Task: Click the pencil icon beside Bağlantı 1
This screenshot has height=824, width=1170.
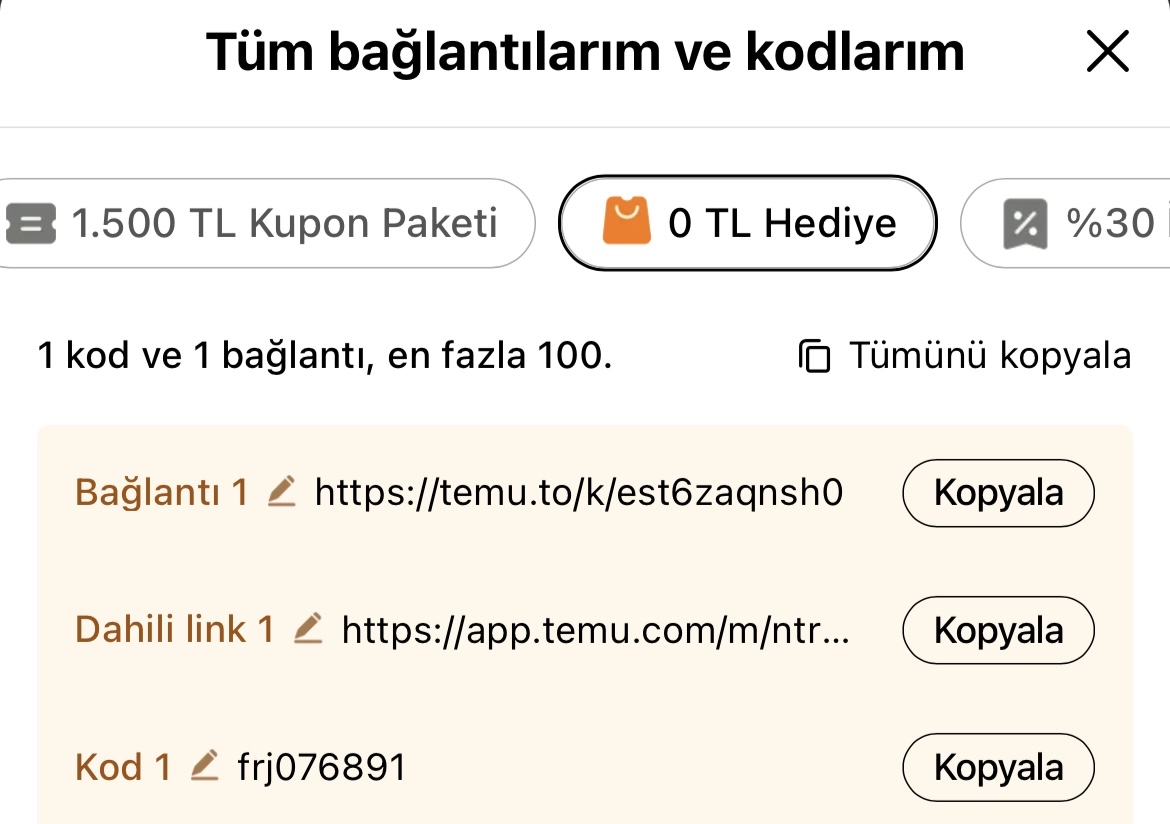Action: click(x=283, y=492)
